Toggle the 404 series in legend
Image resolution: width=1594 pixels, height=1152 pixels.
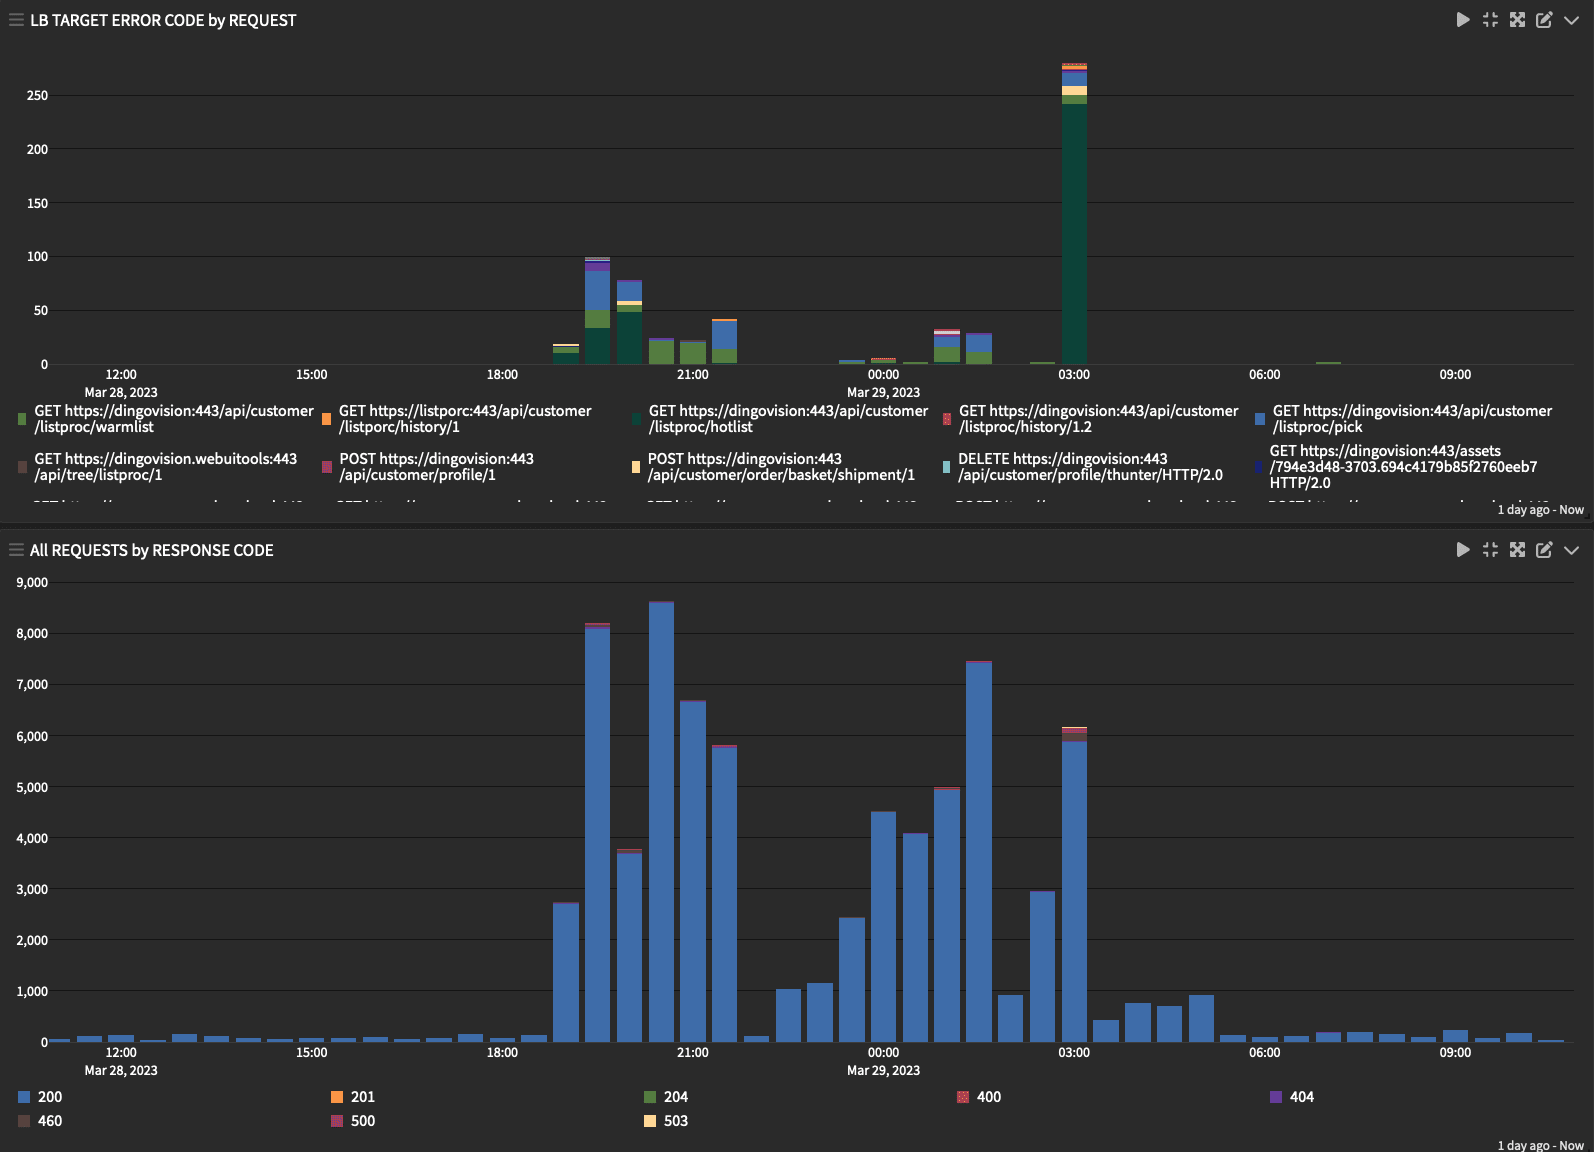click(1301, 1097)
